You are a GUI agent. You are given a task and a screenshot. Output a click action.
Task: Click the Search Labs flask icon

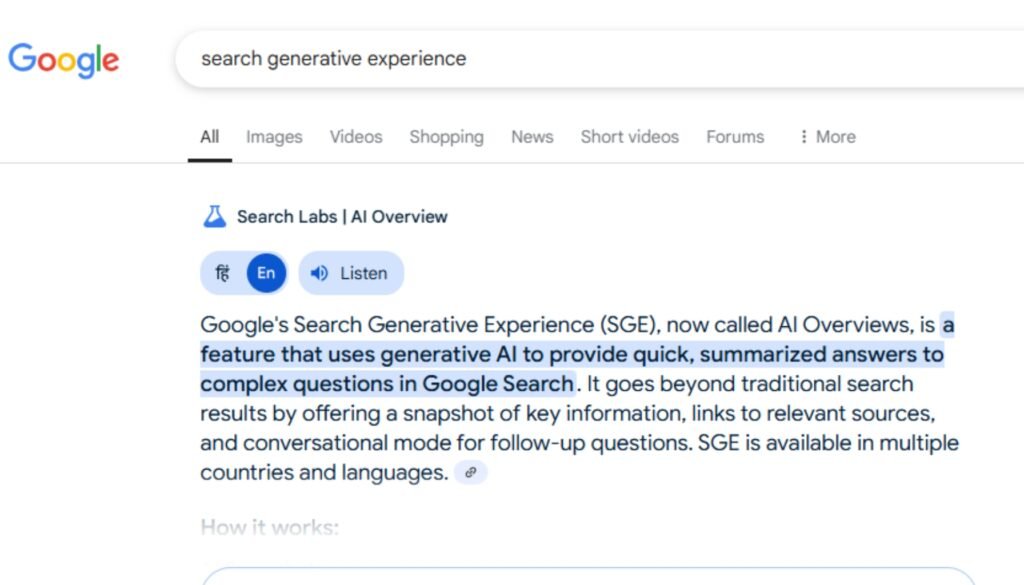pos(214,216)
